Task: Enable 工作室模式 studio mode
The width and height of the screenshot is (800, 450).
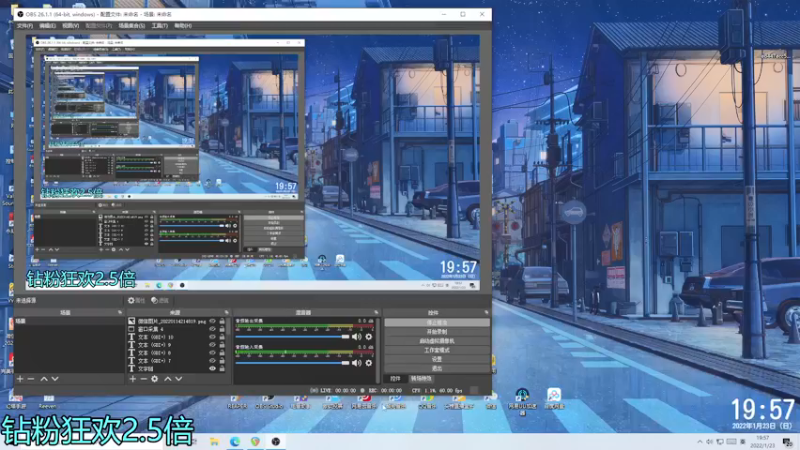Action: coord(437,350)
